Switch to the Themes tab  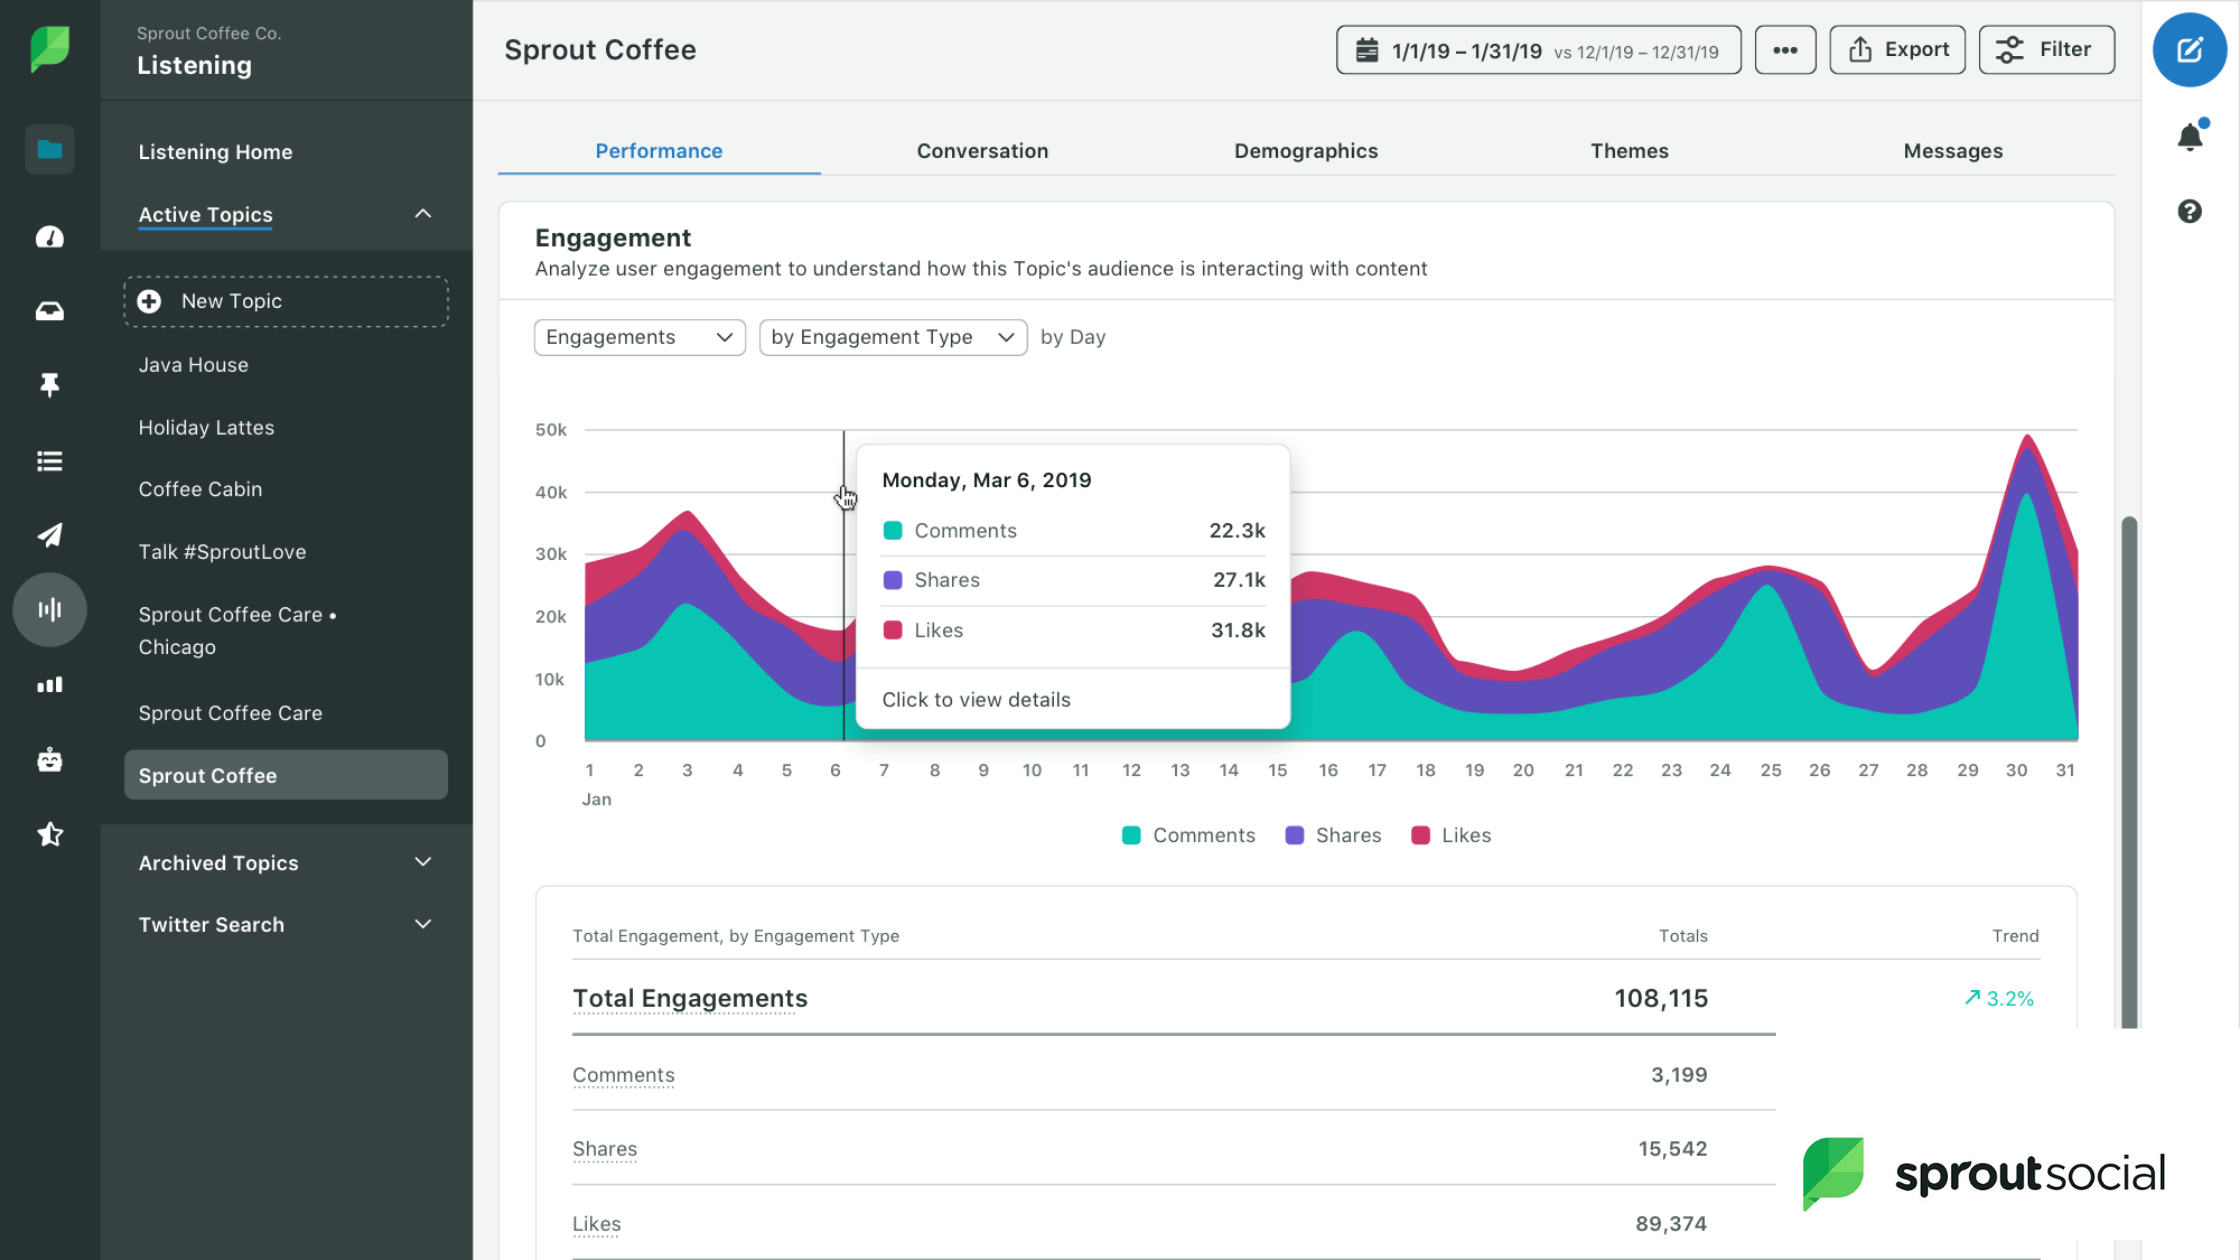click(x=1629, y=151)
